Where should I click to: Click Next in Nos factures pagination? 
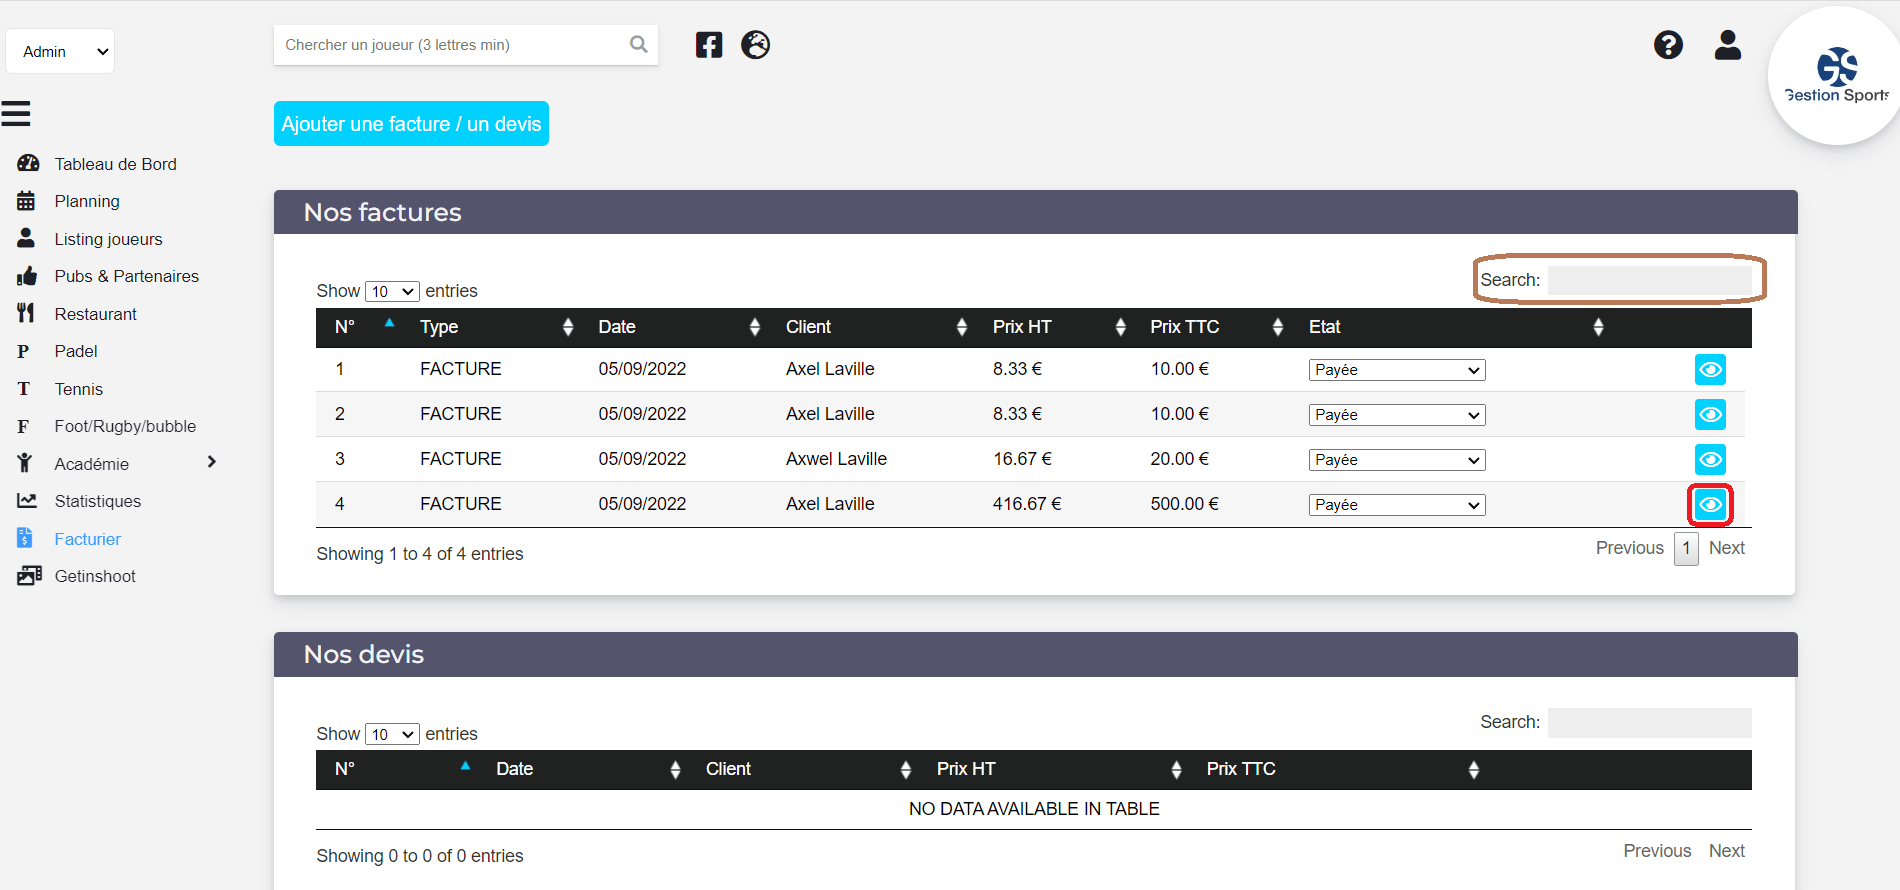[x=1726, y=548]
